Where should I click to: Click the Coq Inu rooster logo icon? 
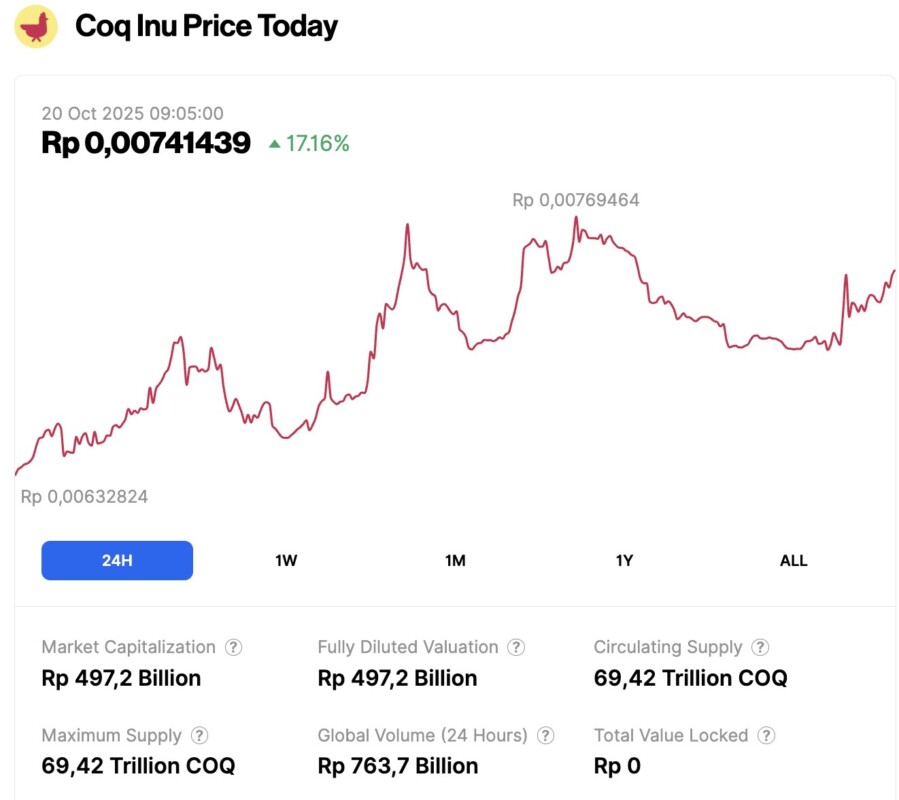click(x=38, y=26)
